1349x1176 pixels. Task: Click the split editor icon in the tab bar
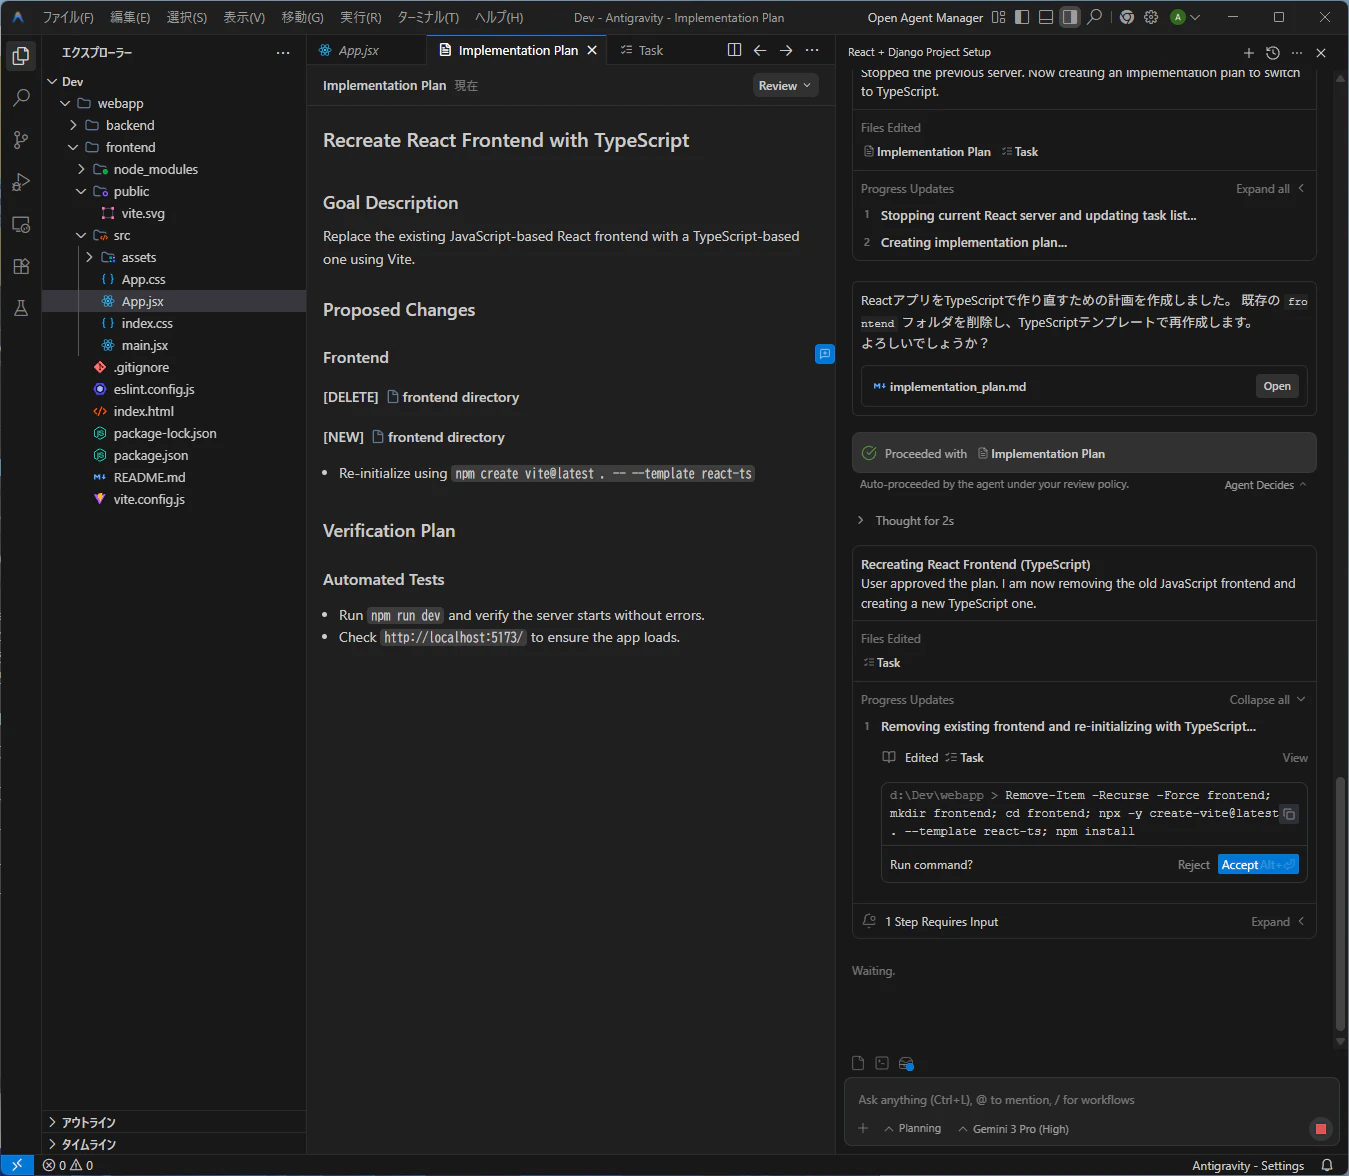(x=734, y=50)
